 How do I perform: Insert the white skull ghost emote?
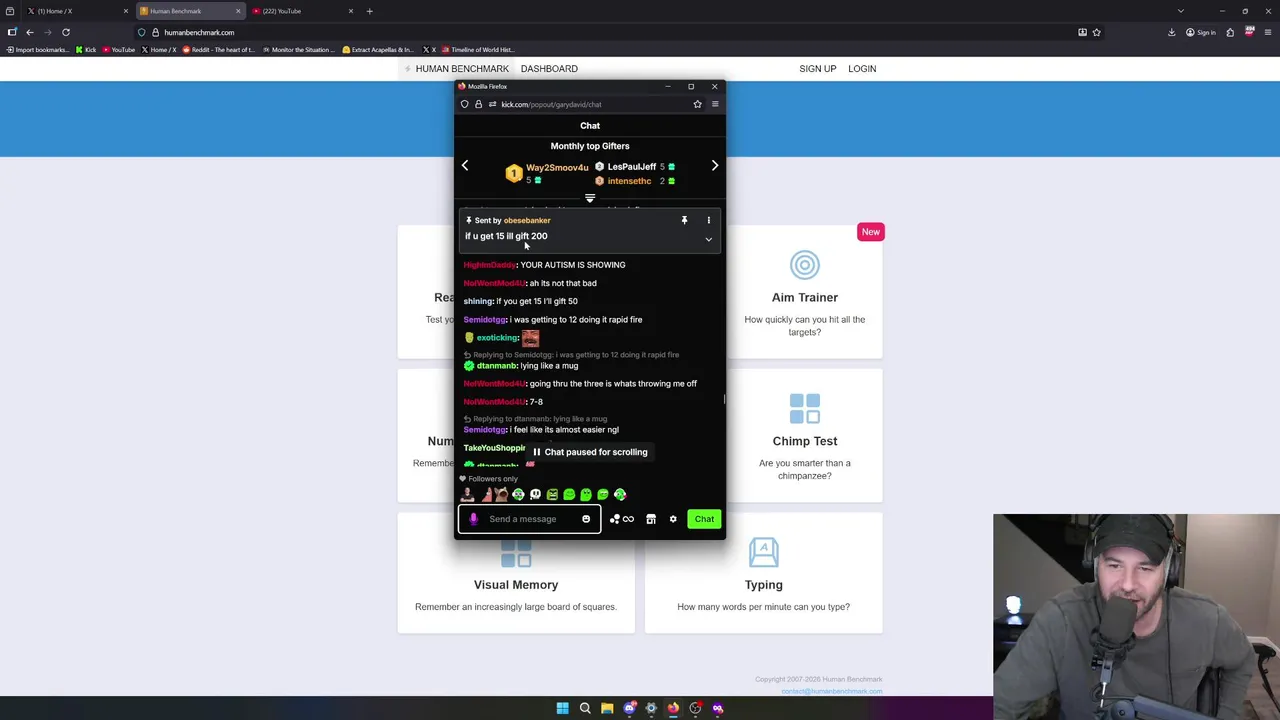pos(535,494)
